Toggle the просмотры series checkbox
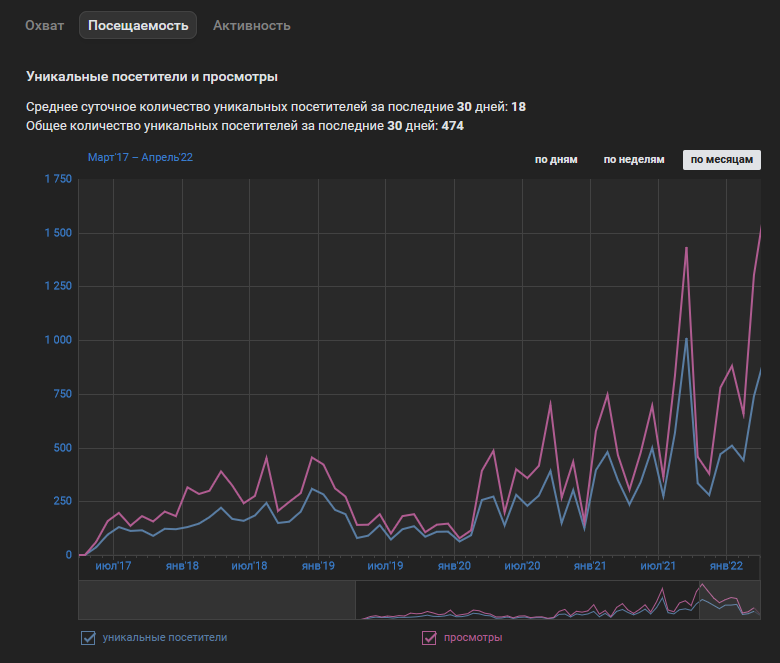This screenshot has width=780, height=663. (430, 637)
